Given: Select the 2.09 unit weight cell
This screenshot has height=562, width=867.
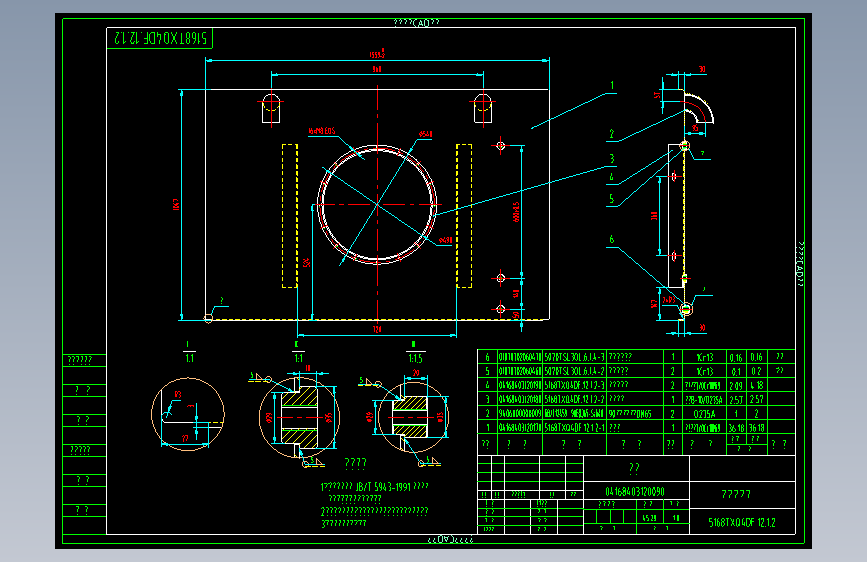Looking at the screenshot, I should tap(736, 385).
